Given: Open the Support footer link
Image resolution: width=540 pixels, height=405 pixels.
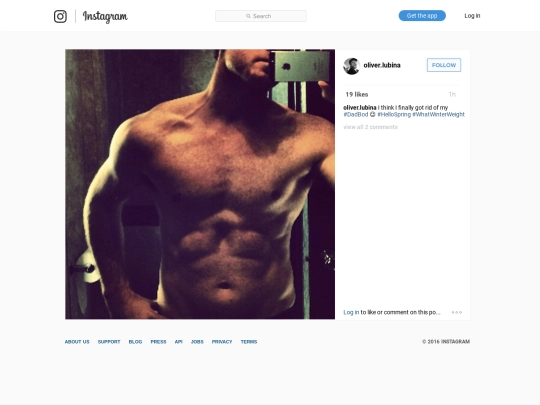Looking at the screenshot, I should point(109,342).
